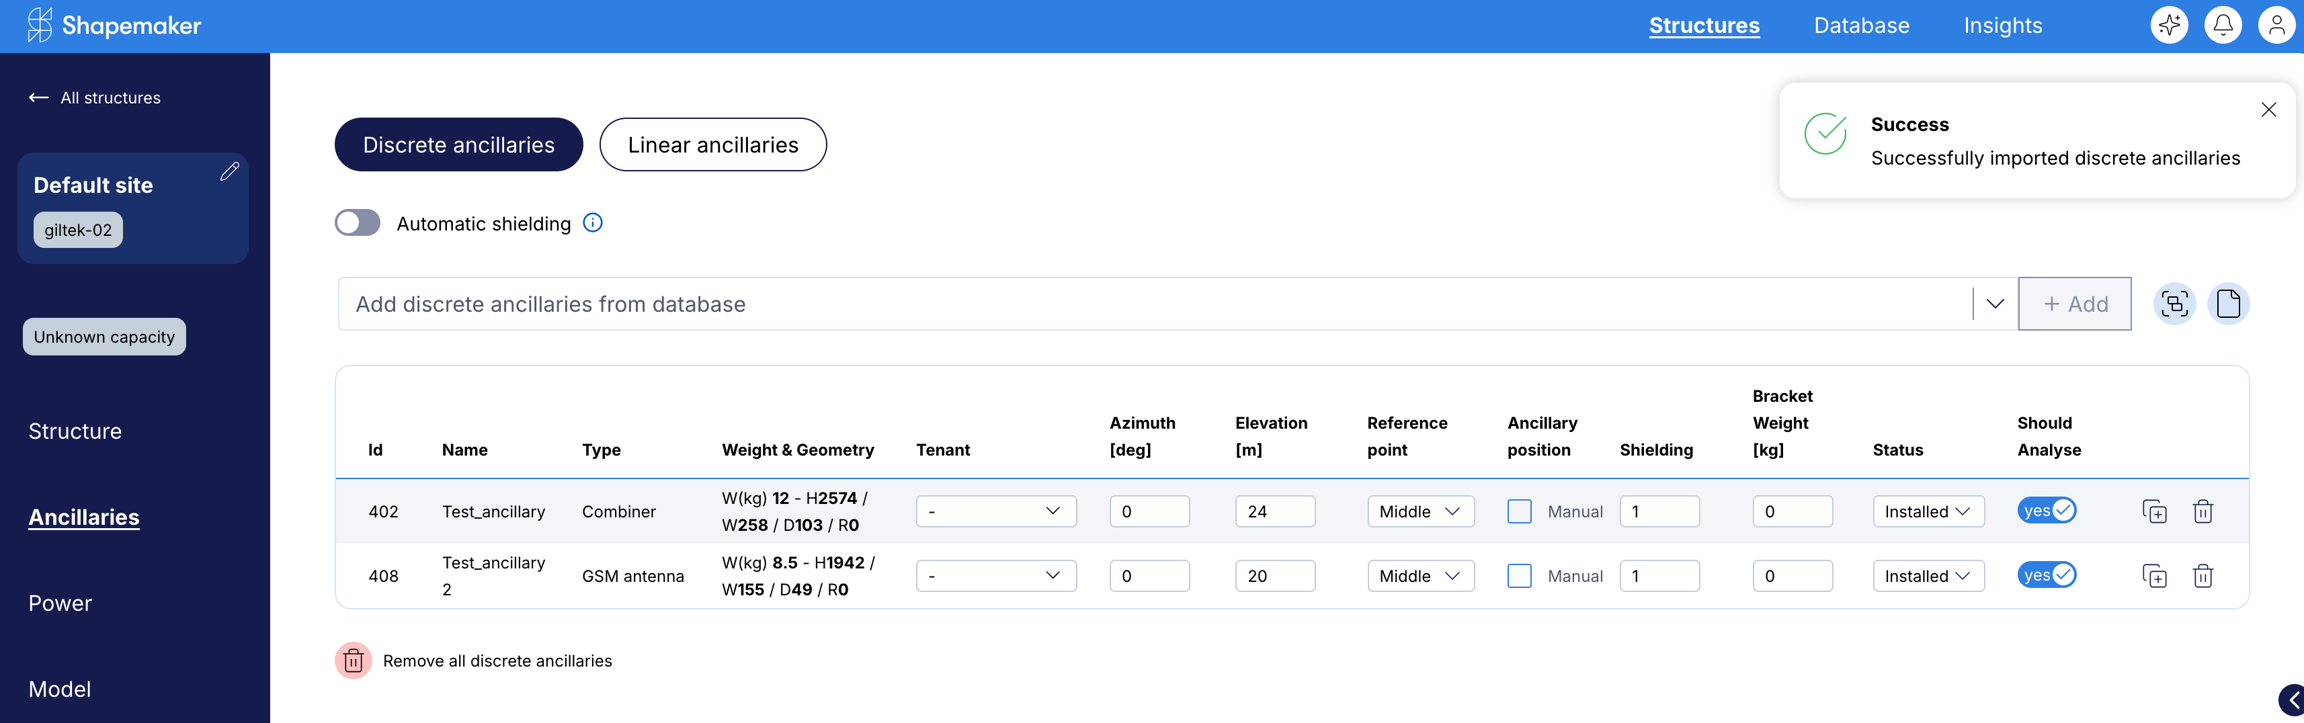Screen dimensions: 2304x723
Task: Click the scan ancillaries icon beside Add
Action: (2174, 304)
